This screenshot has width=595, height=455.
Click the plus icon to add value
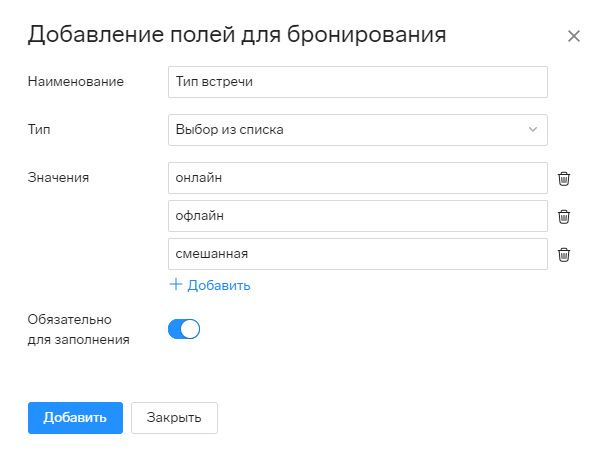176,284
